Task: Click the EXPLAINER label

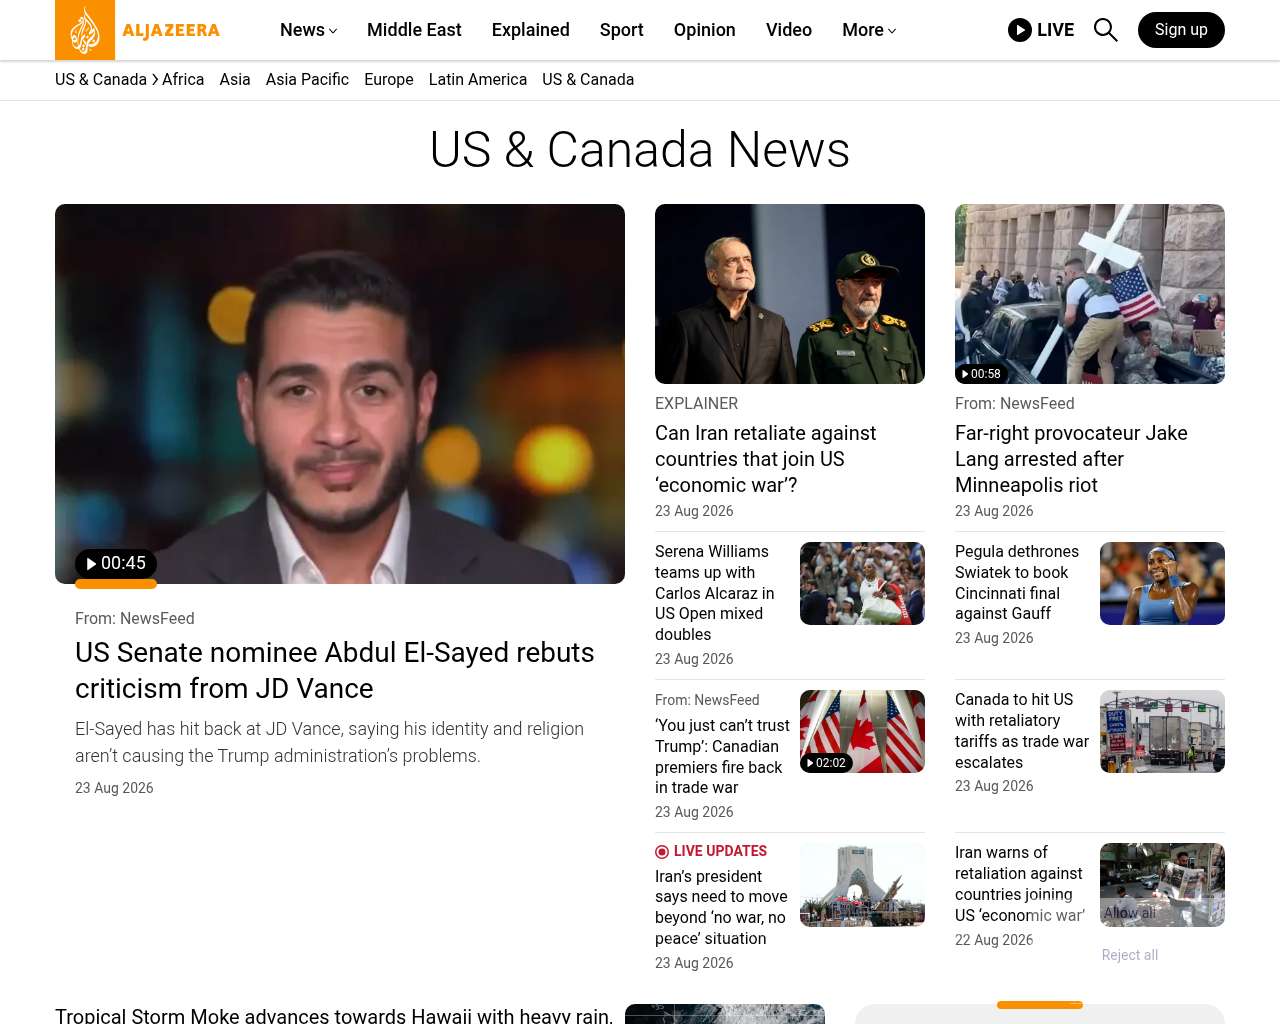Action: pyautogui.click(x=696, y=403)
